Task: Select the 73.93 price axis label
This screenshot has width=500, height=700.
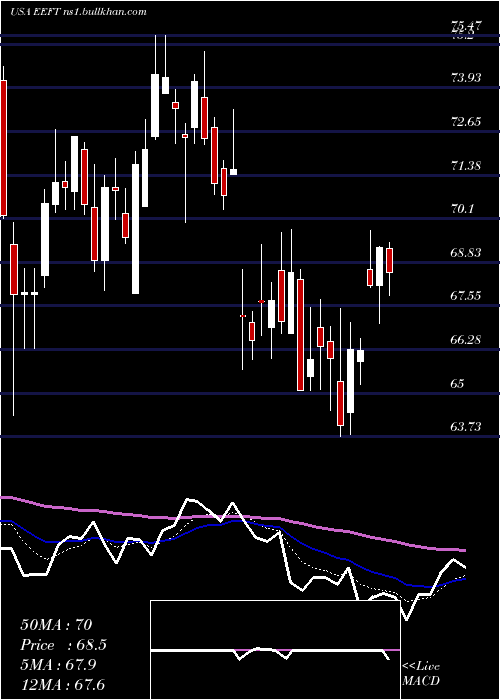Action: [x=466, y=78]
